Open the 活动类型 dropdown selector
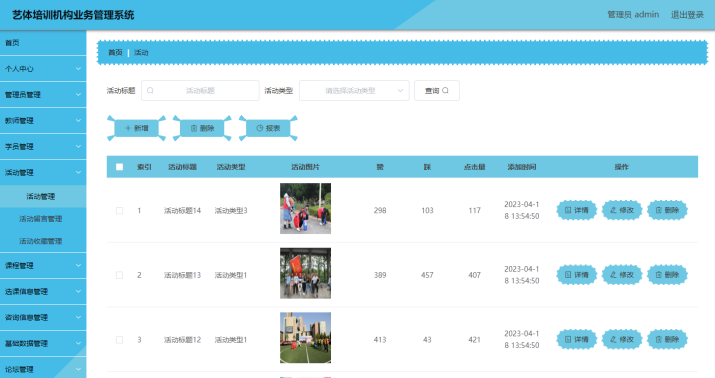This screenshot has height=378, width=715. pos(354,91)
